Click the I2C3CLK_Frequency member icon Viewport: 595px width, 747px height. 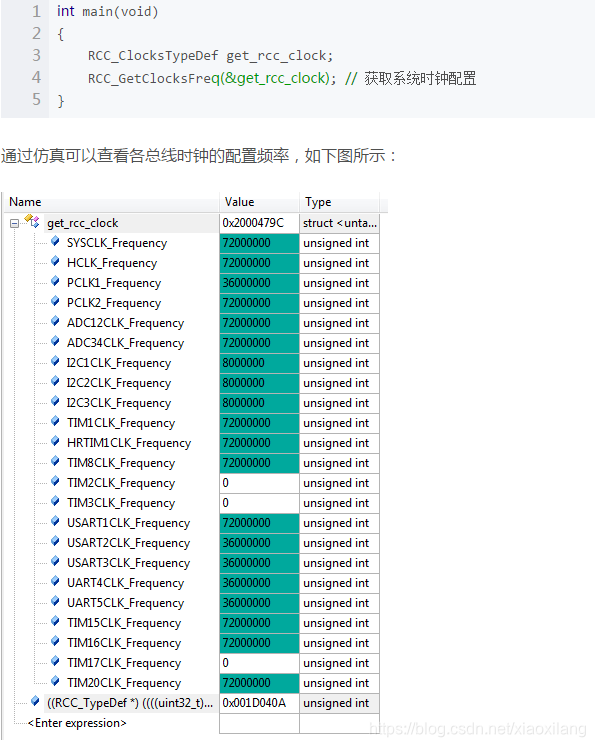55,402
